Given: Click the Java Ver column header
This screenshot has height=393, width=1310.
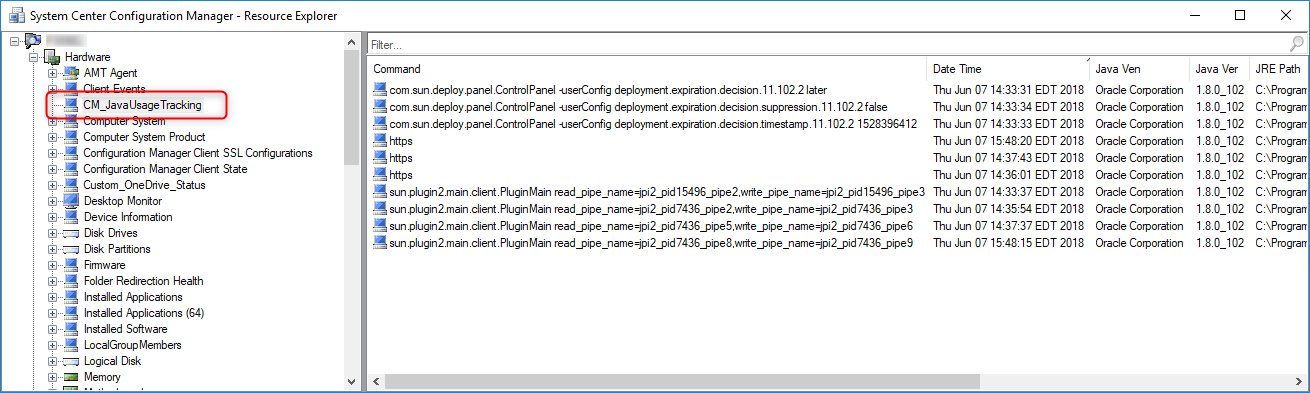Looking at the screenshot, I should (1218, 69).
